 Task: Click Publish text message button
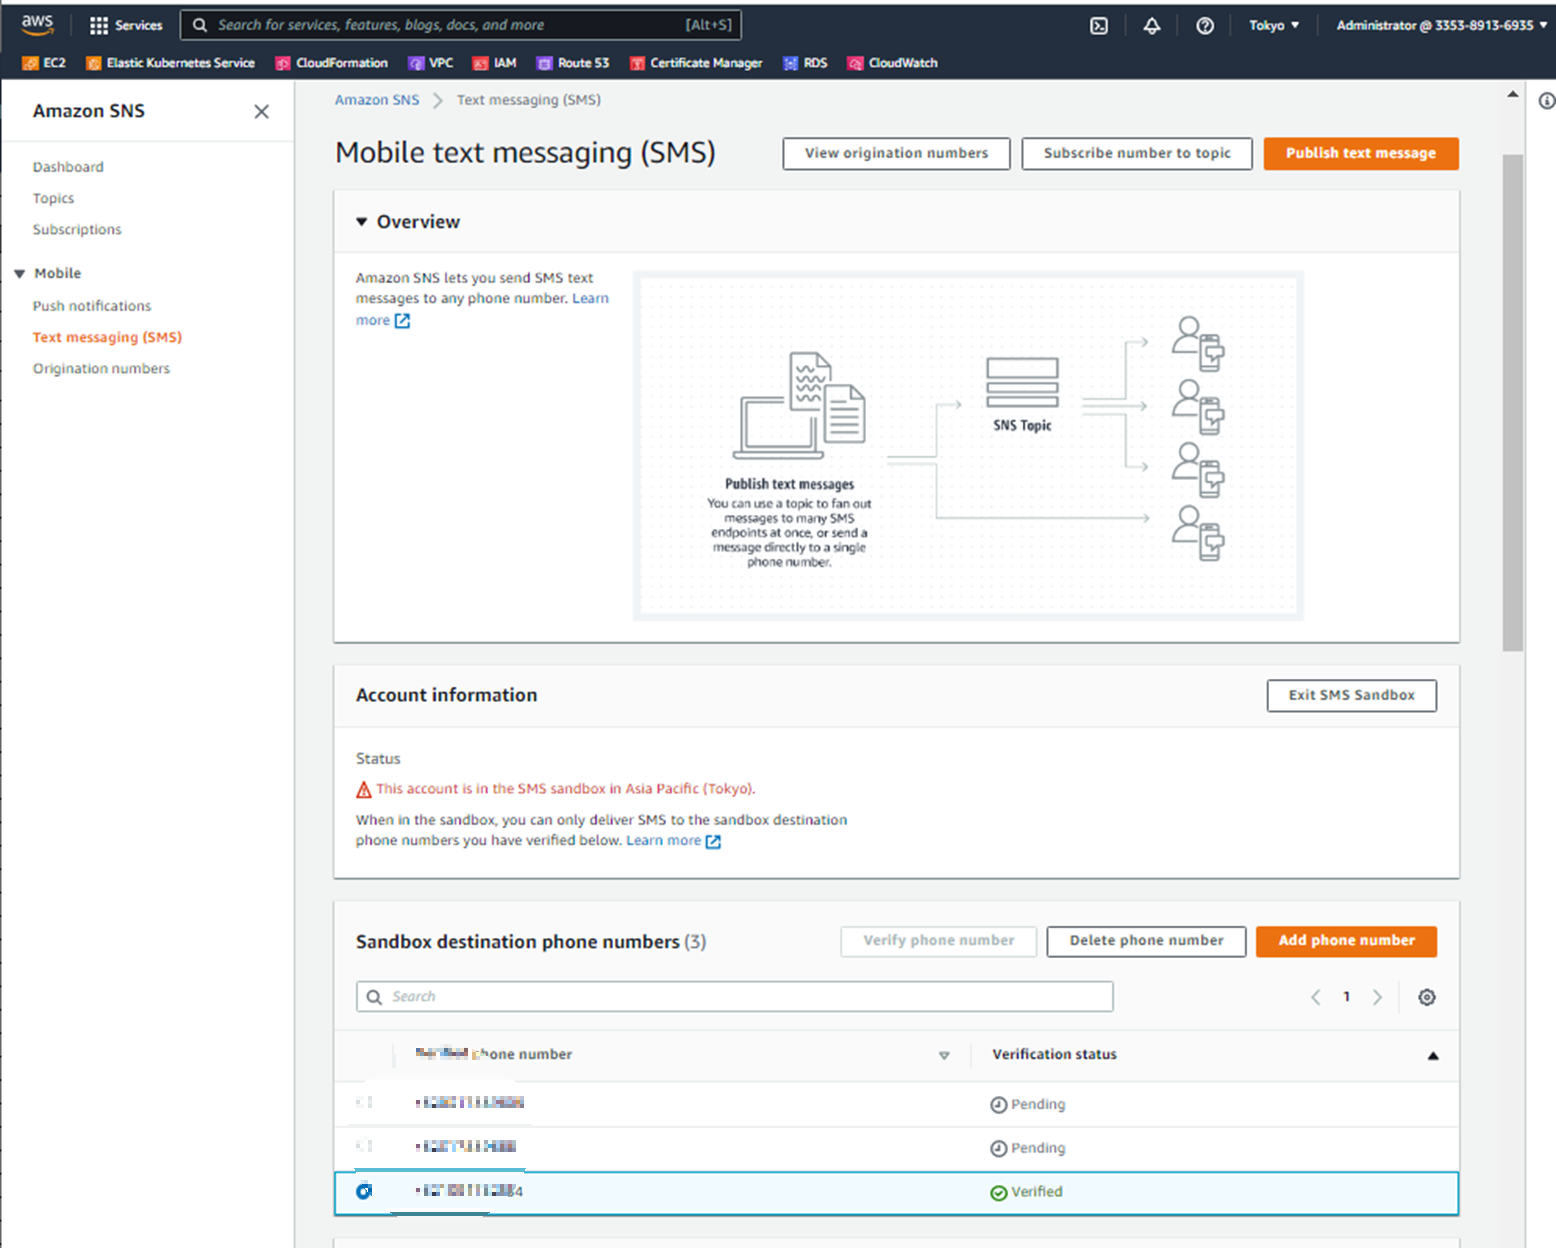click(x=1361, y=154)
